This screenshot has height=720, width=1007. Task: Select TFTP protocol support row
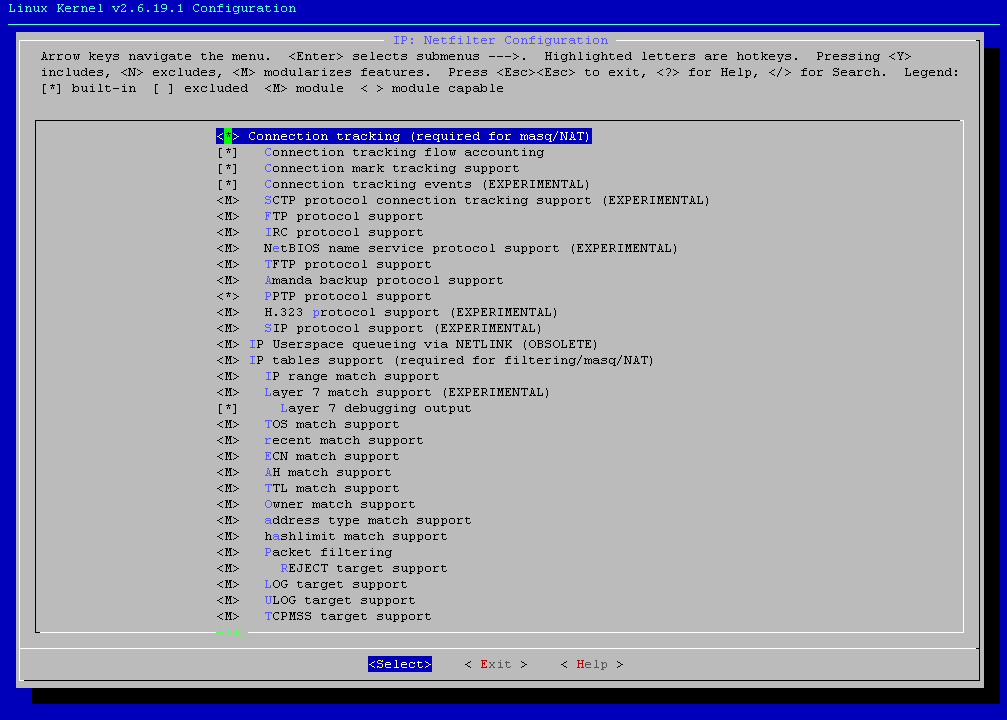click(x=324, y=265)
